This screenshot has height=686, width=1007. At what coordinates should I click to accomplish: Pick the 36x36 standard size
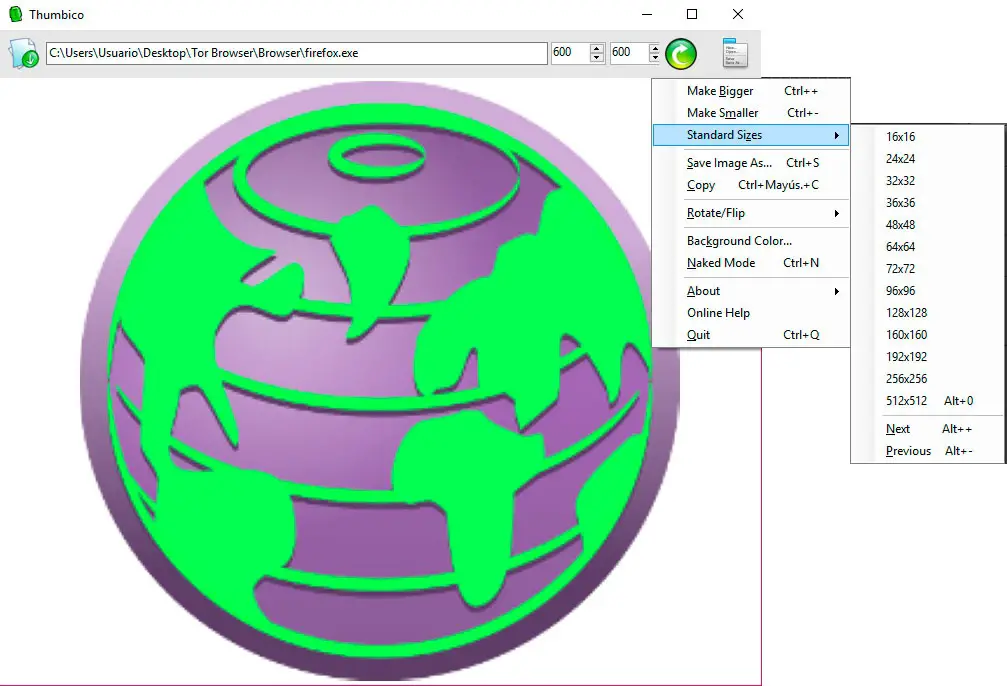[x=927, y=203]
